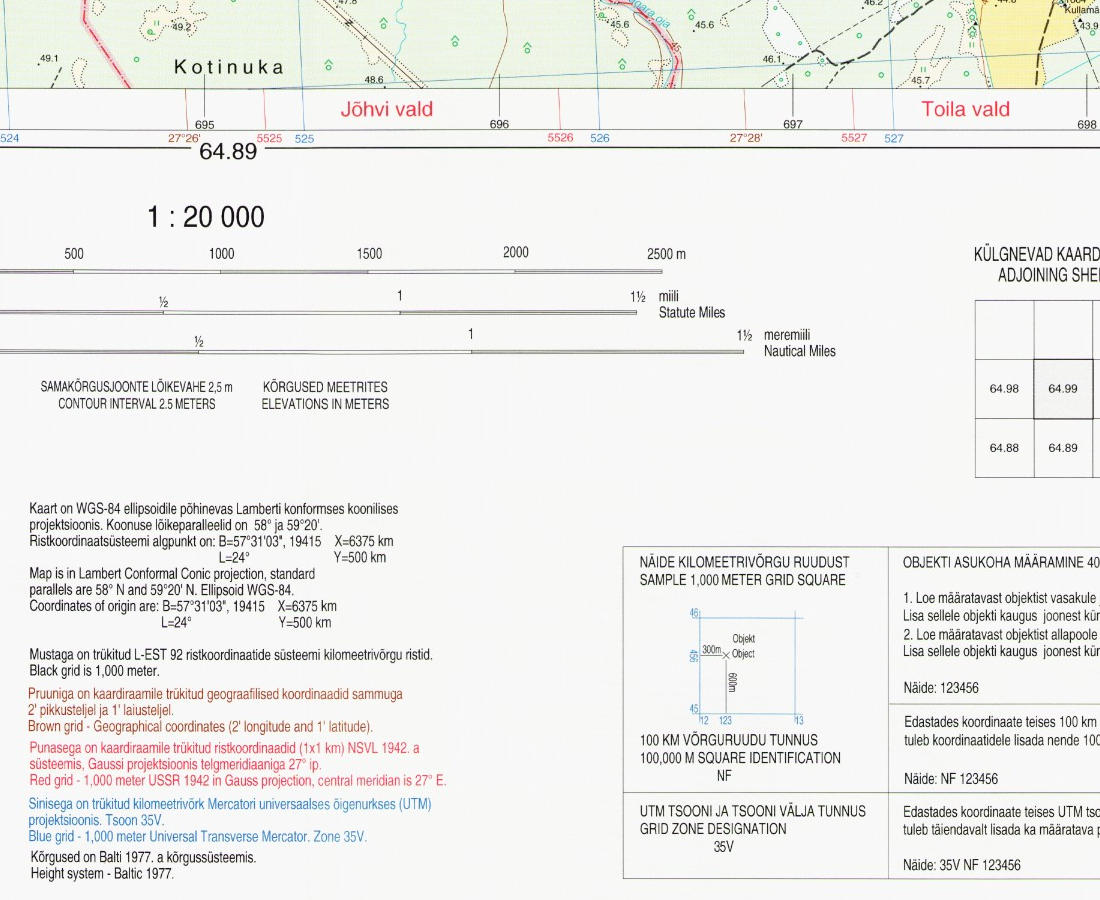Click the 1000 mark on metric scale bar

pos(221,254)
